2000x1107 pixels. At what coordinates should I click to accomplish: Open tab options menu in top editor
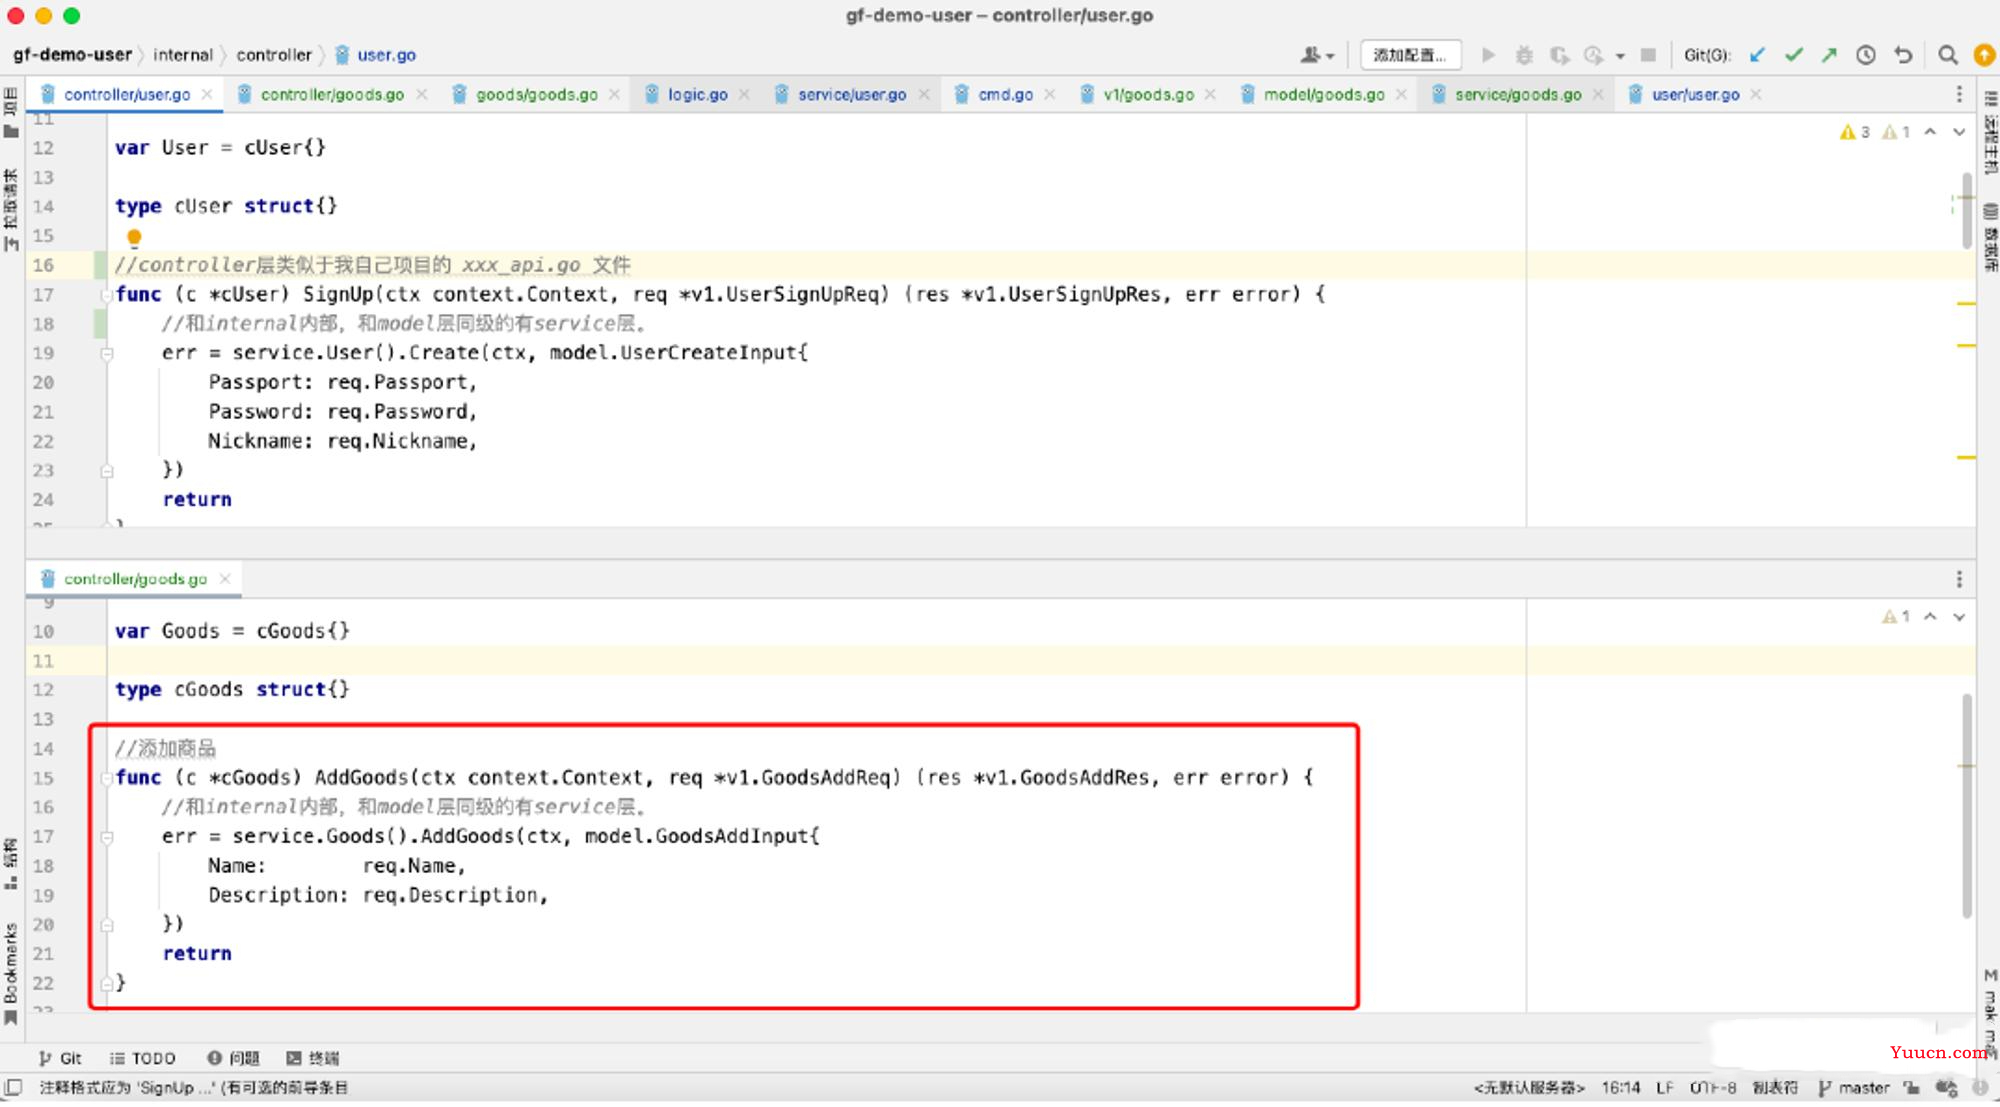click(1959, 94)
